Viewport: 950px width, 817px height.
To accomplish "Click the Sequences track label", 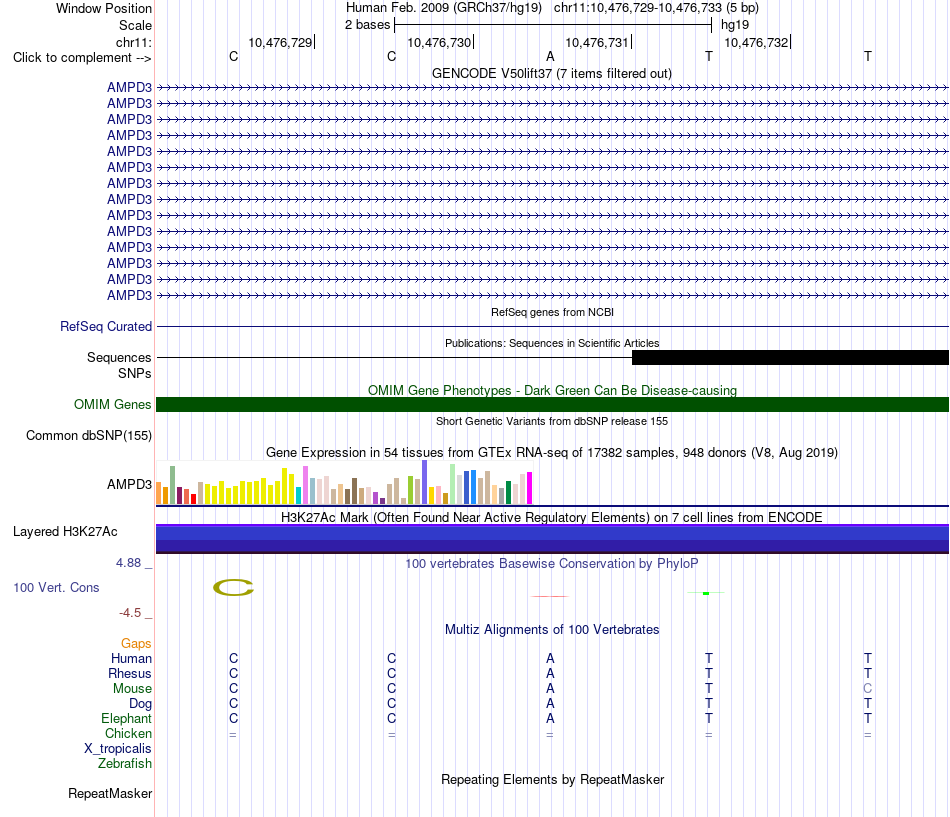I will (119, 357).
